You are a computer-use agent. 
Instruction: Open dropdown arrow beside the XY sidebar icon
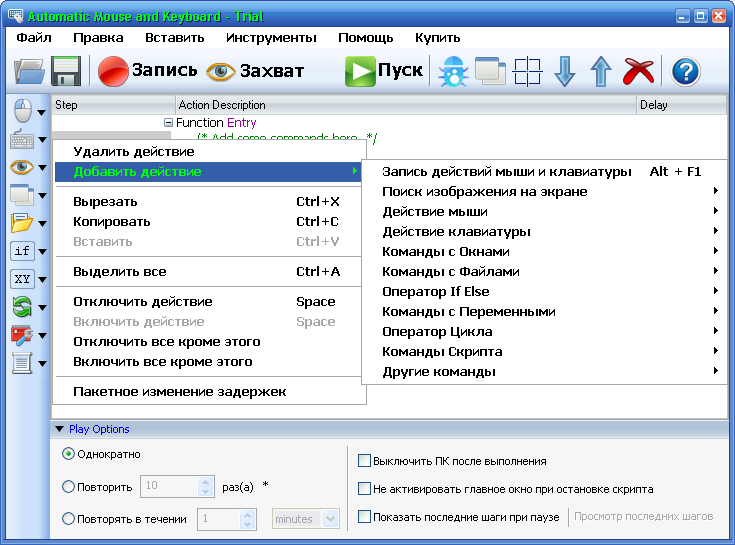[x=42, y=280]
